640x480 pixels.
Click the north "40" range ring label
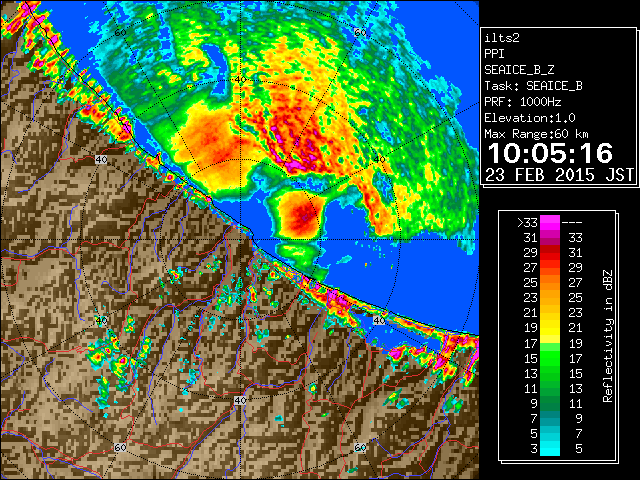[240, 80]
